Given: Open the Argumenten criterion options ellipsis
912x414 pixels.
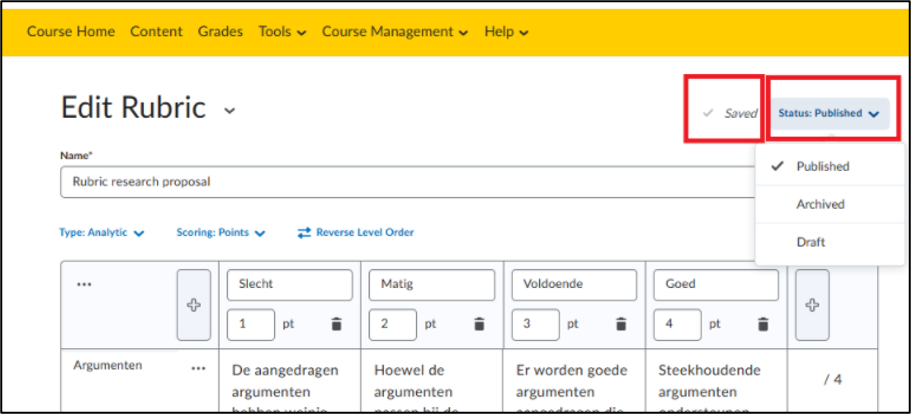Looking at the screenshot, I should pos(198,368).
